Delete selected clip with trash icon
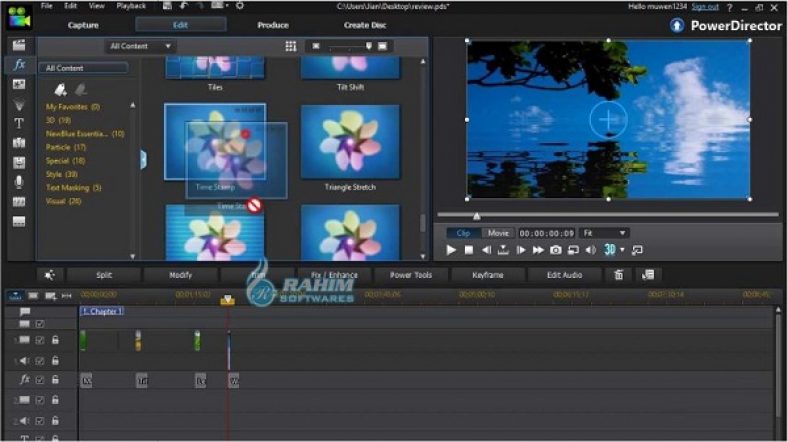Viewport: 788px width, 442px height. click(x=619, y=275)
